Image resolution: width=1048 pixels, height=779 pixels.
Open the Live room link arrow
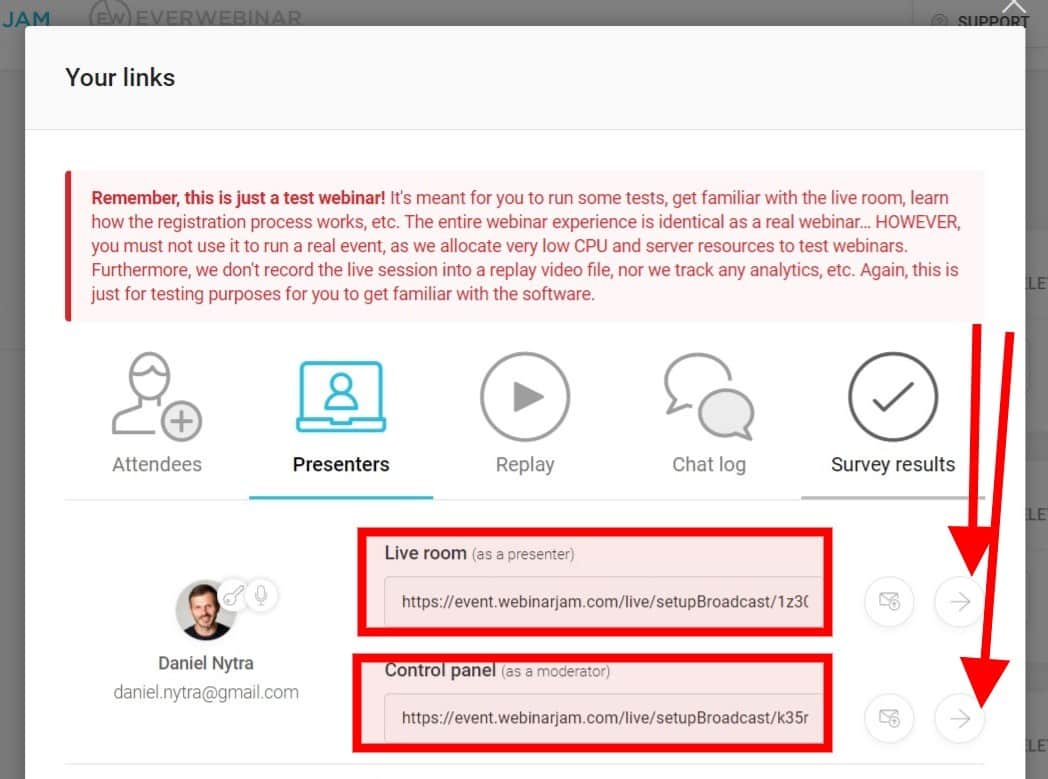coord(960,601)
